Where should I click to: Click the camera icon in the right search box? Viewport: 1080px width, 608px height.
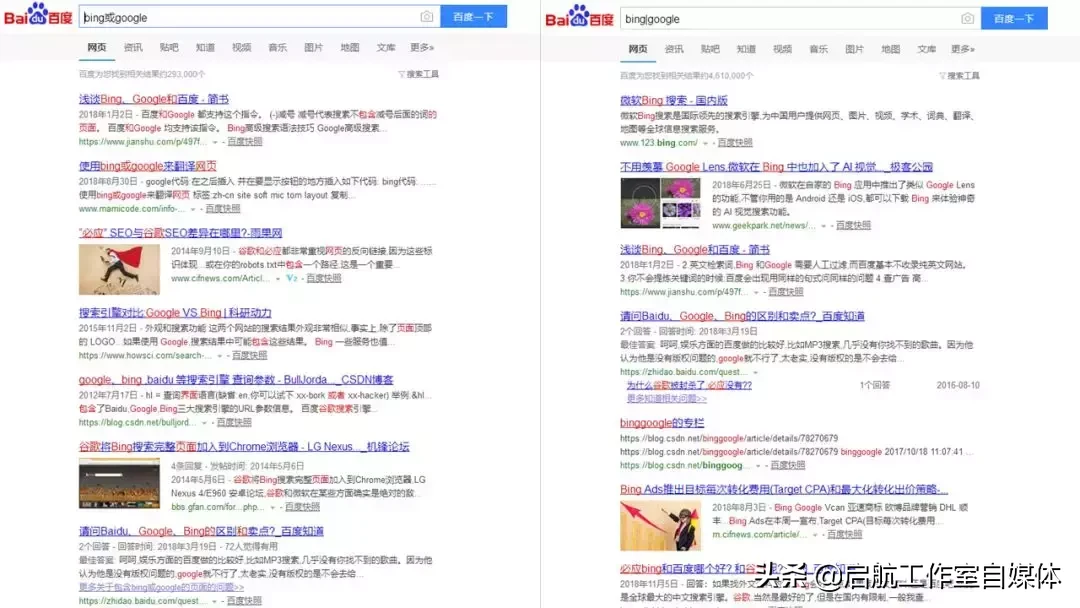(x=967, y=18)
